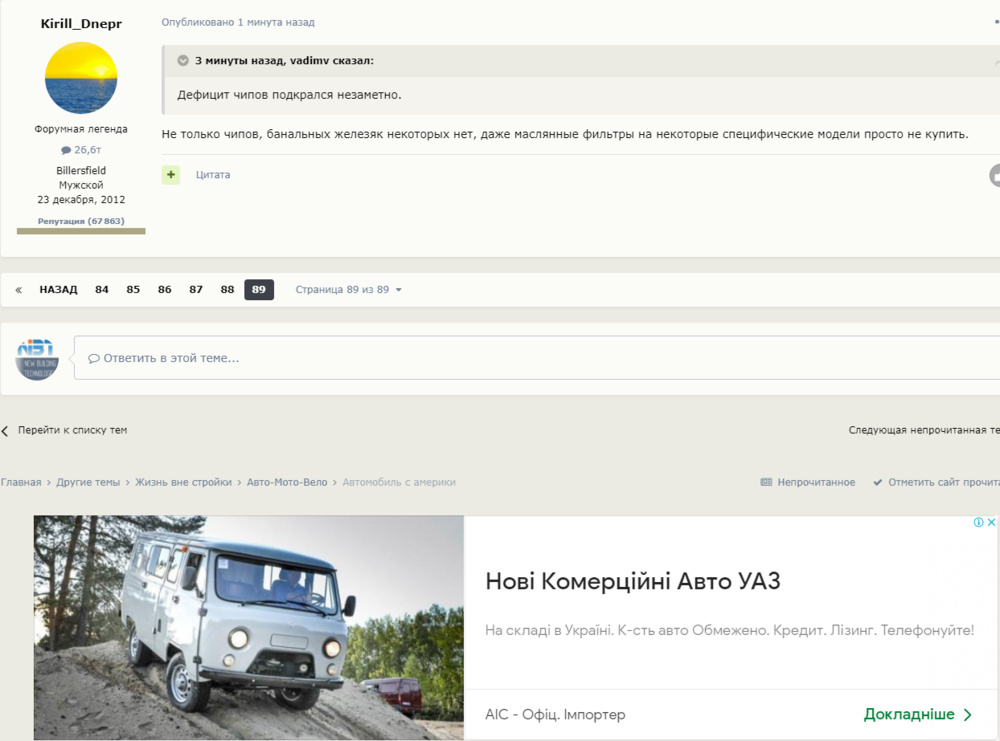
Task: Open 'Авто-Мото-Вело' breadcrumb
Action: tap(287, 482)
